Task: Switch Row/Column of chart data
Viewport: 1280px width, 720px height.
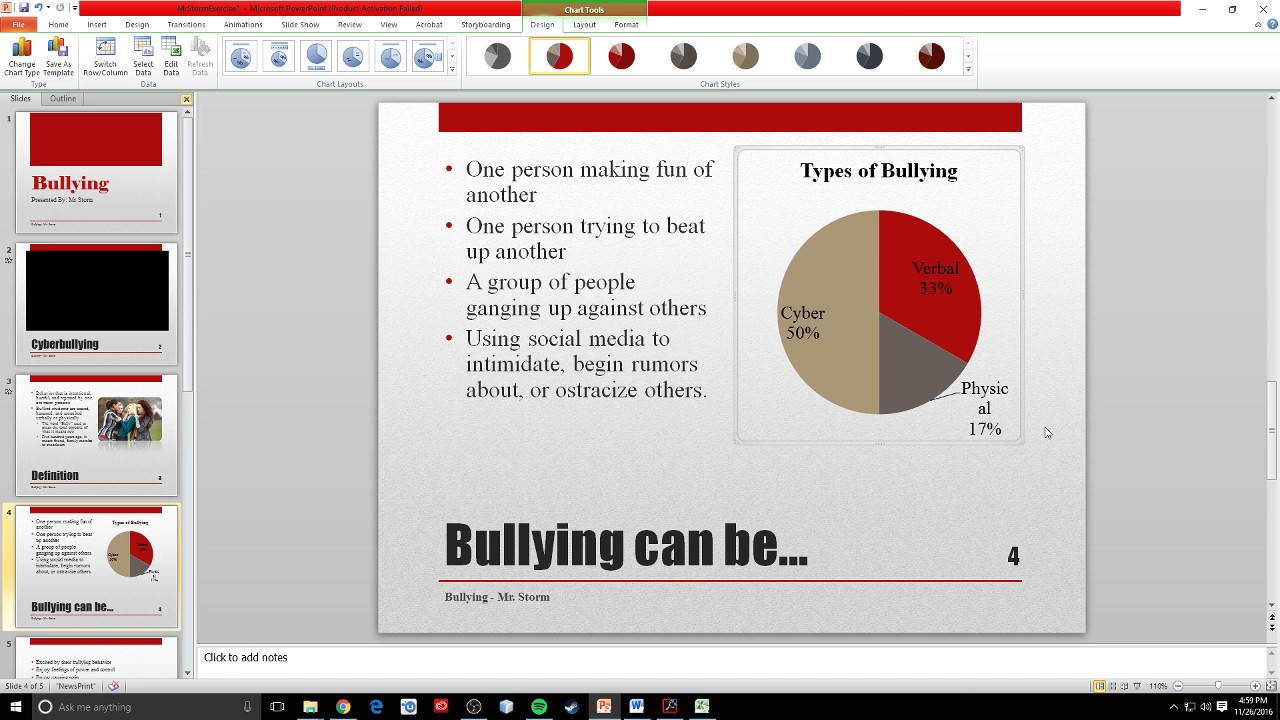Action: click(105, 56)
